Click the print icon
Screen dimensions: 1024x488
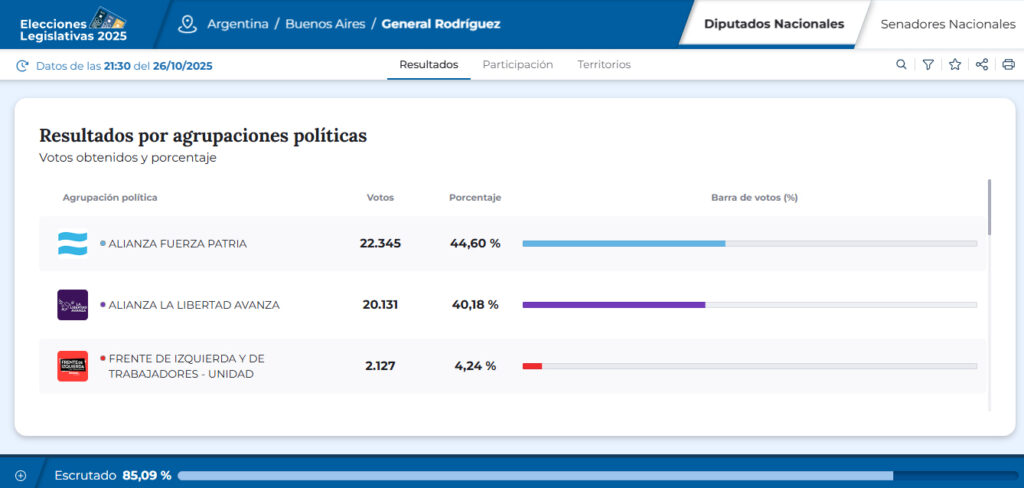point(1008,65)
